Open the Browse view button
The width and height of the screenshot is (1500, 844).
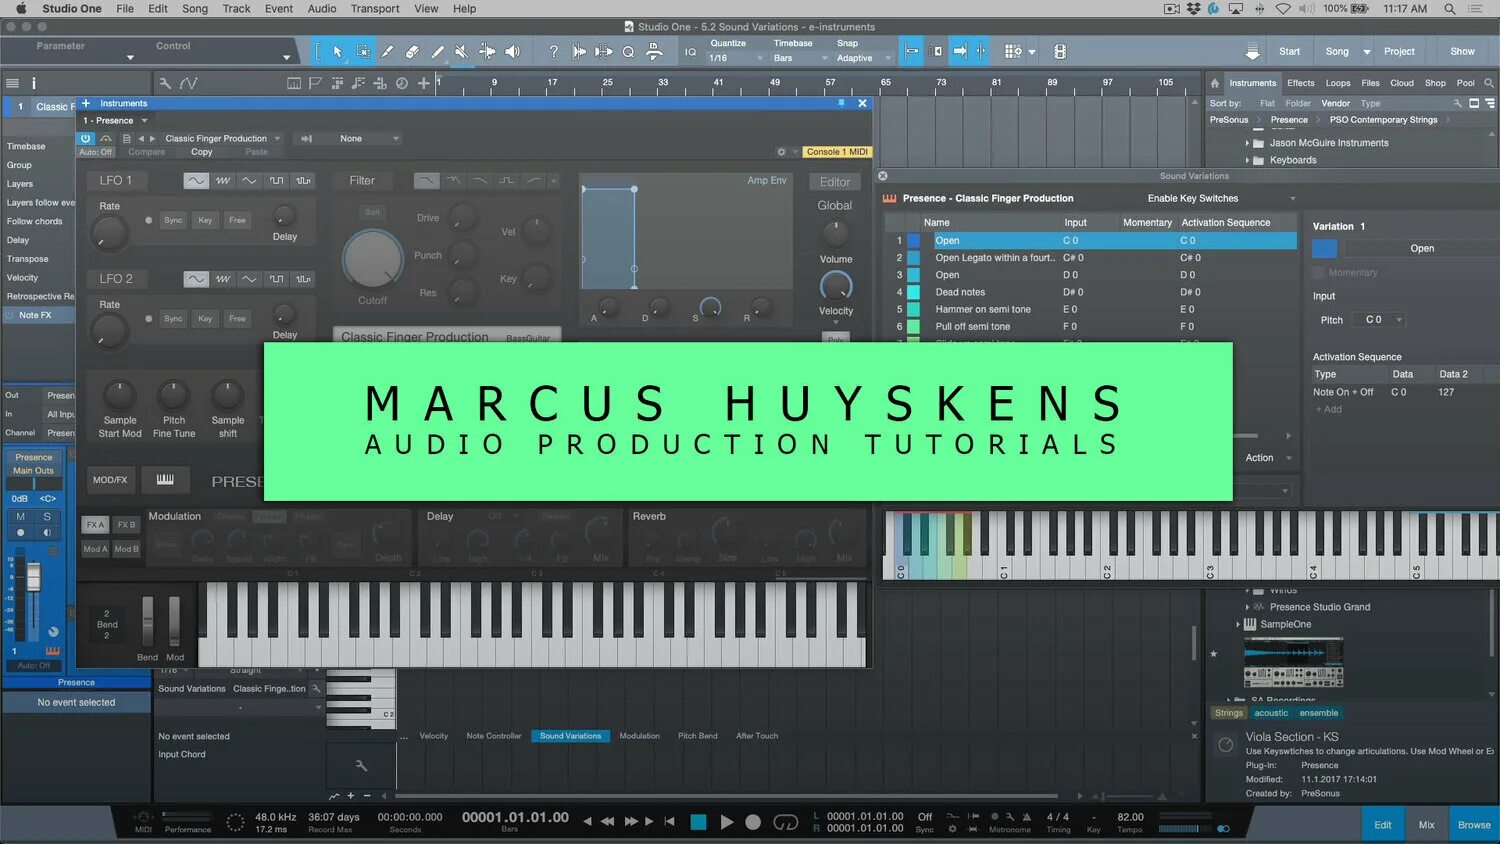click(1474, 825)
